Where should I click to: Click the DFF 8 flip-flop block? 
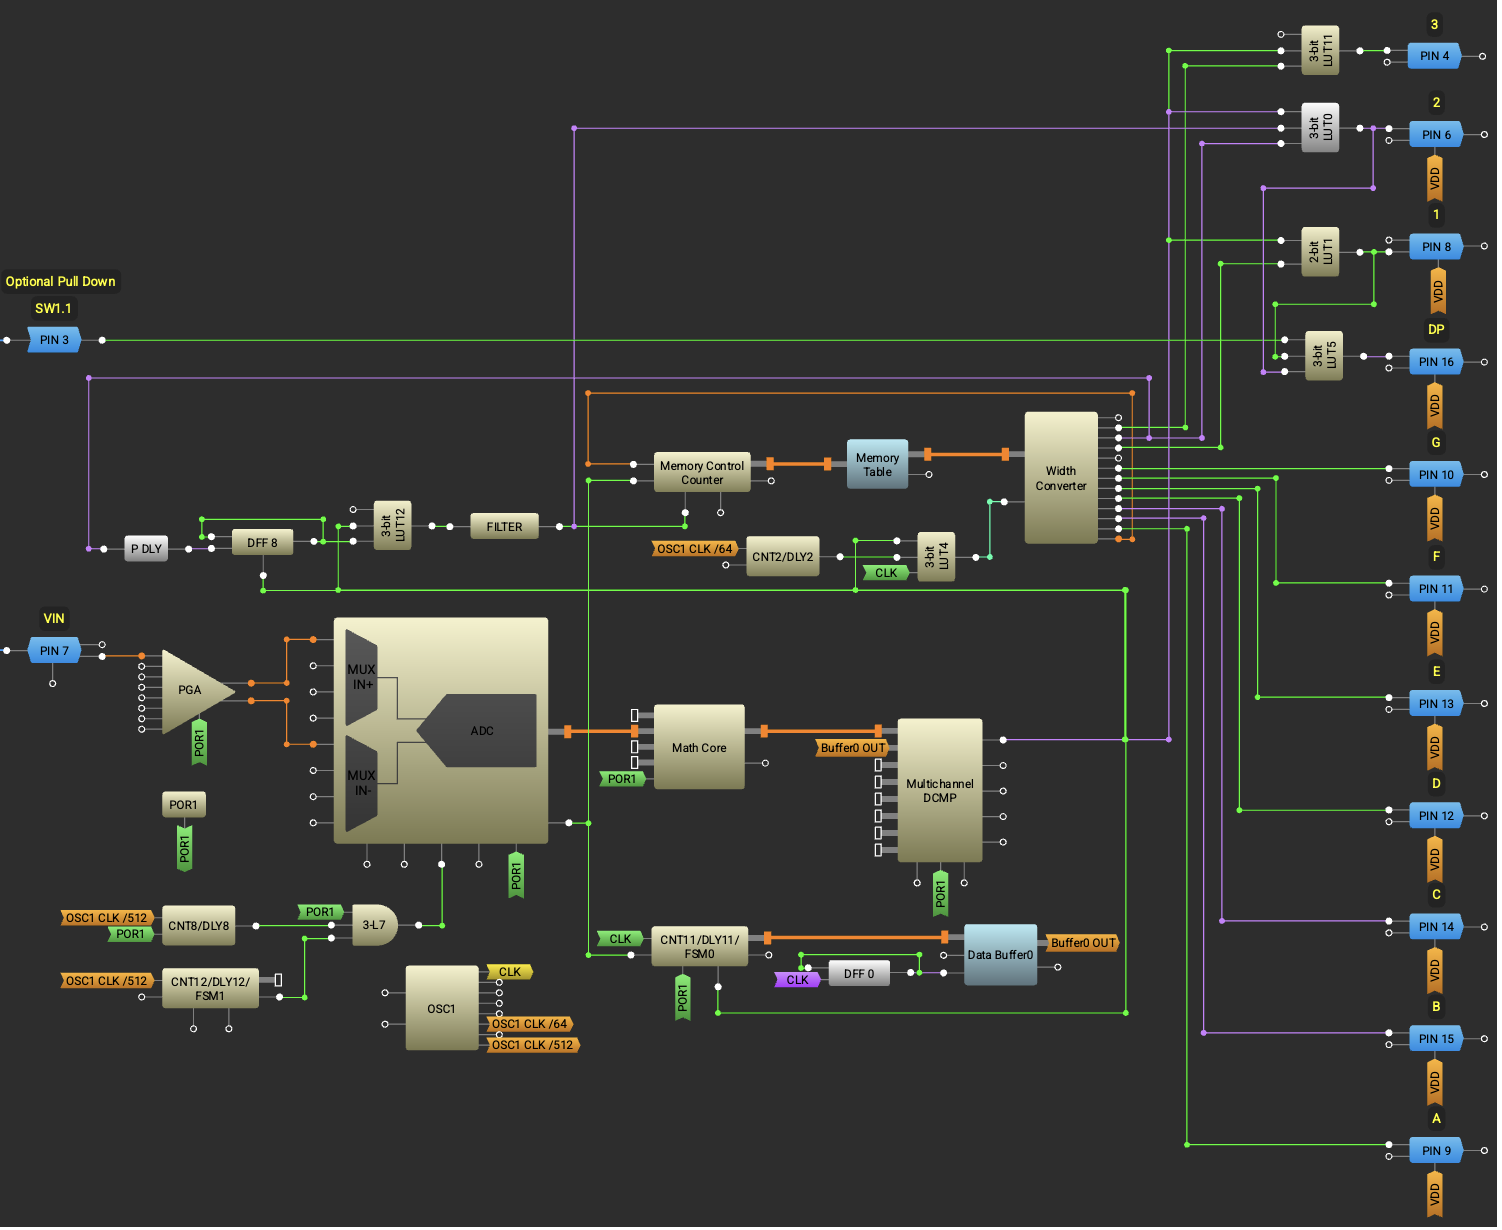262,543
